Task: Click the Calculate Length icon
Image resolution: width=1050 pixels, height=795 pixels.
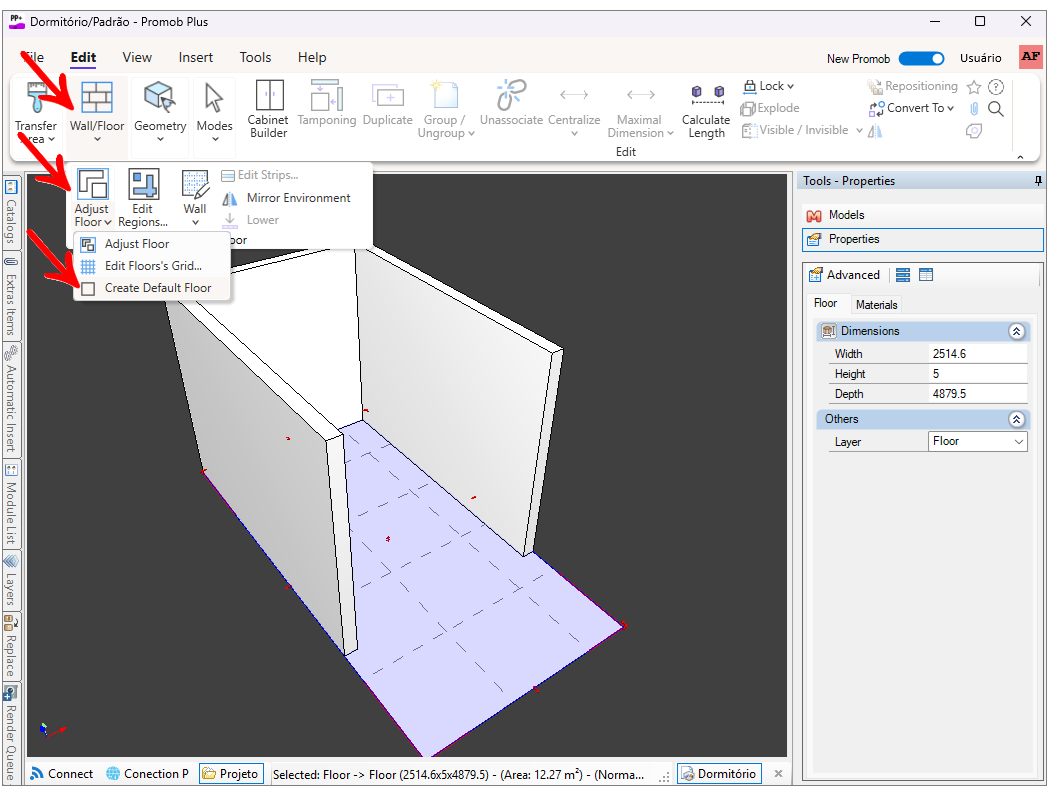Action: pos(706,109)
